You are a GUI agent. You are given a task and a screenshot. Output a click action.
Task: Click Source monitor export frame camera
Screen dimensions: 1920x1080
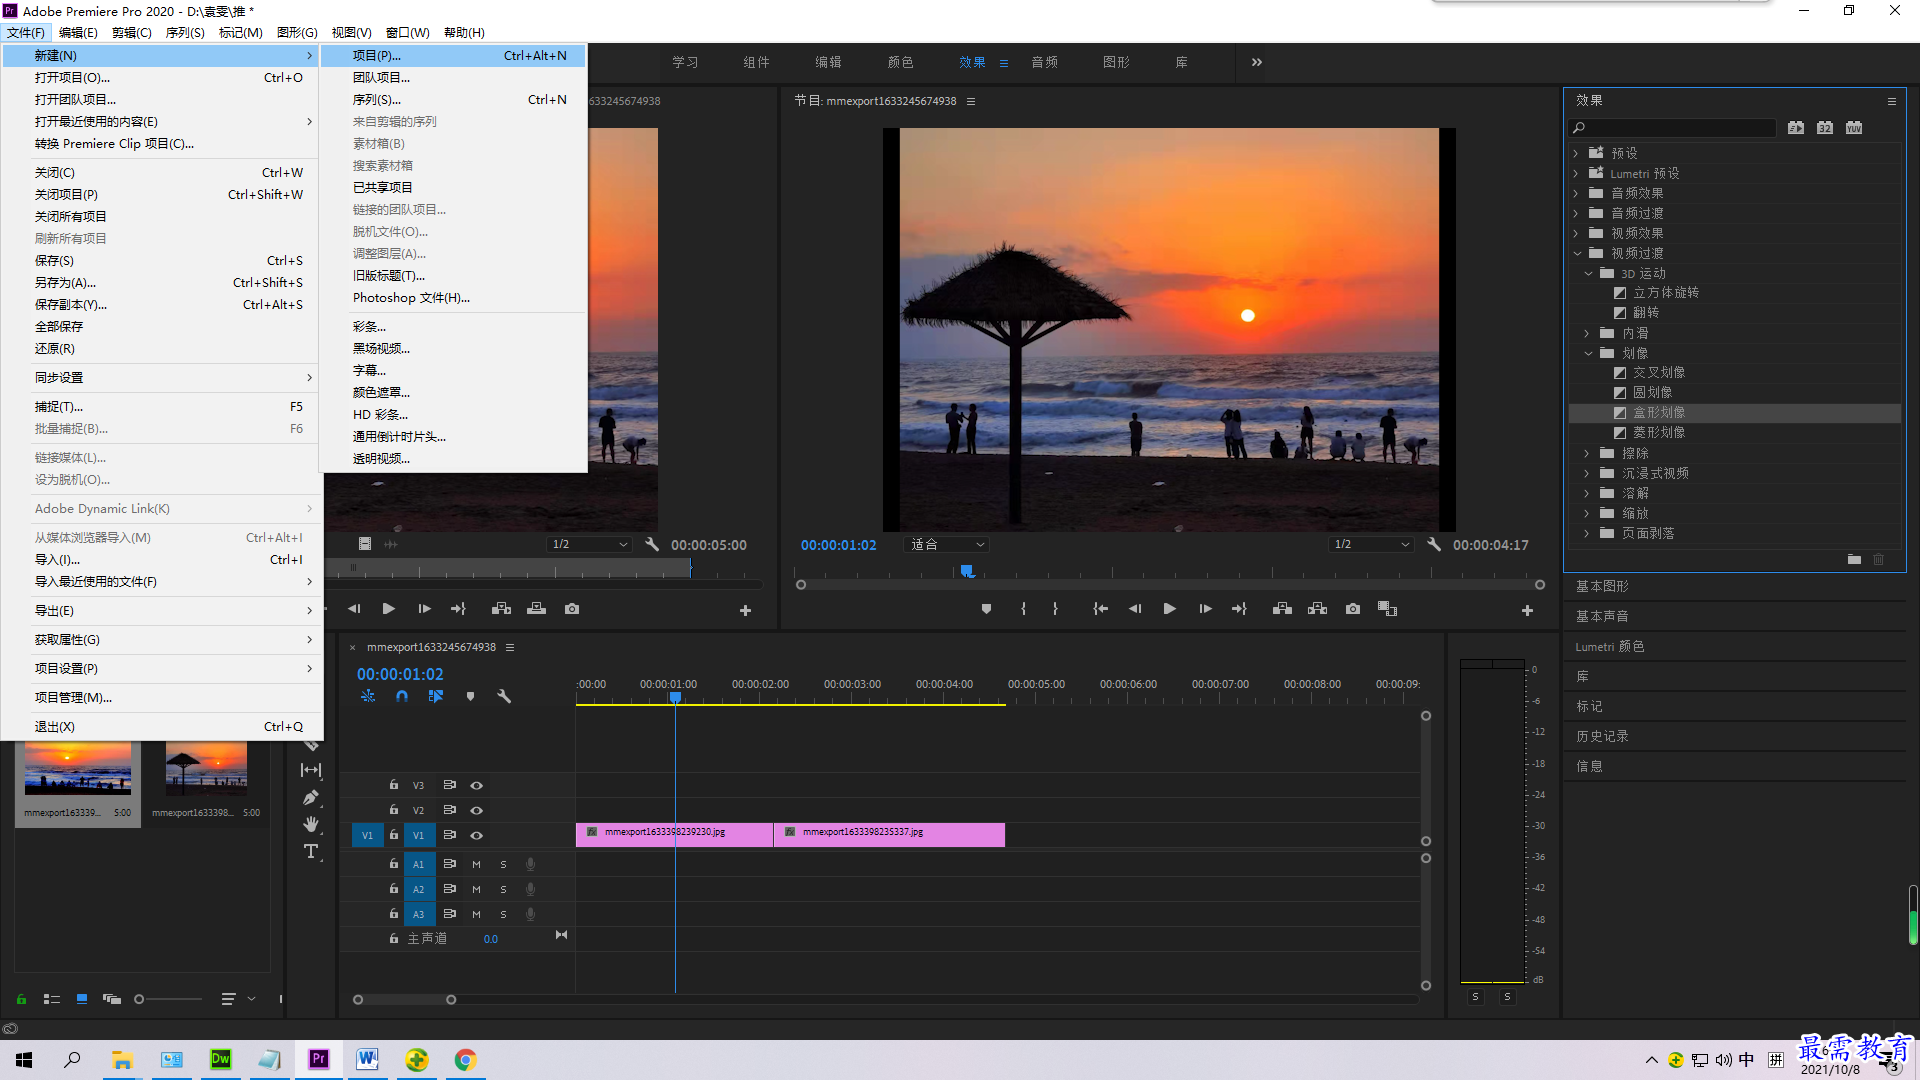point(572,609)
